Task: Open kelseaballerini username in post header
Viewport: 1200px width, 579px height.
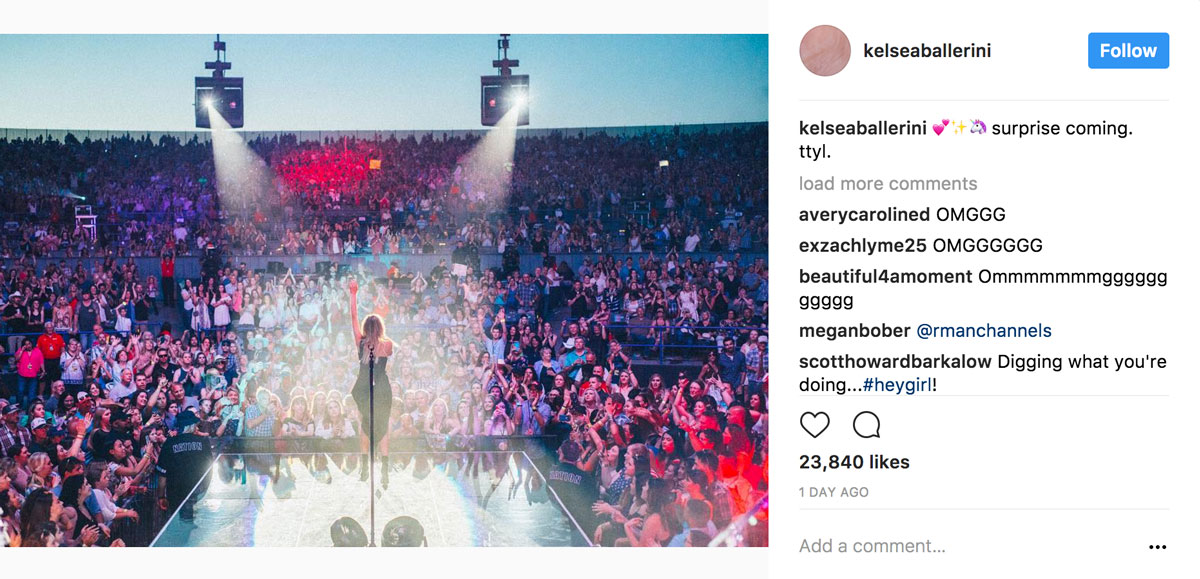Action: click(927, 51)
